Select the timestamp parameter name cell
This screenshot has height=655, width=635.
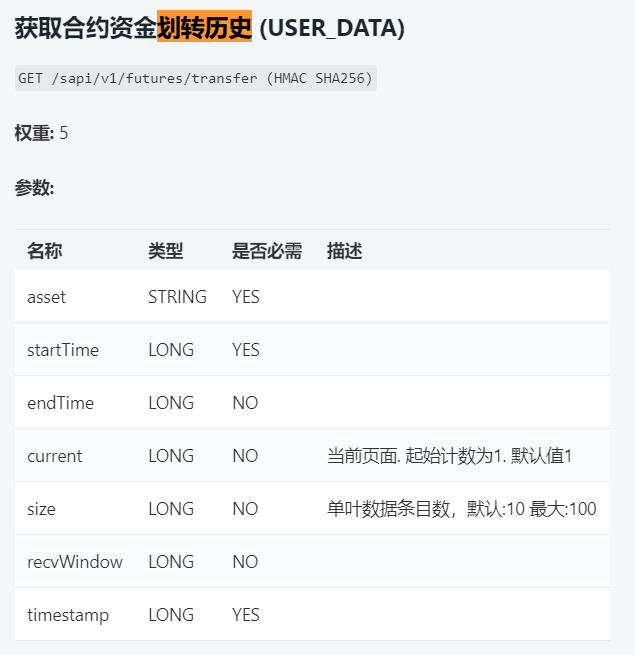[x=67, y=615]
